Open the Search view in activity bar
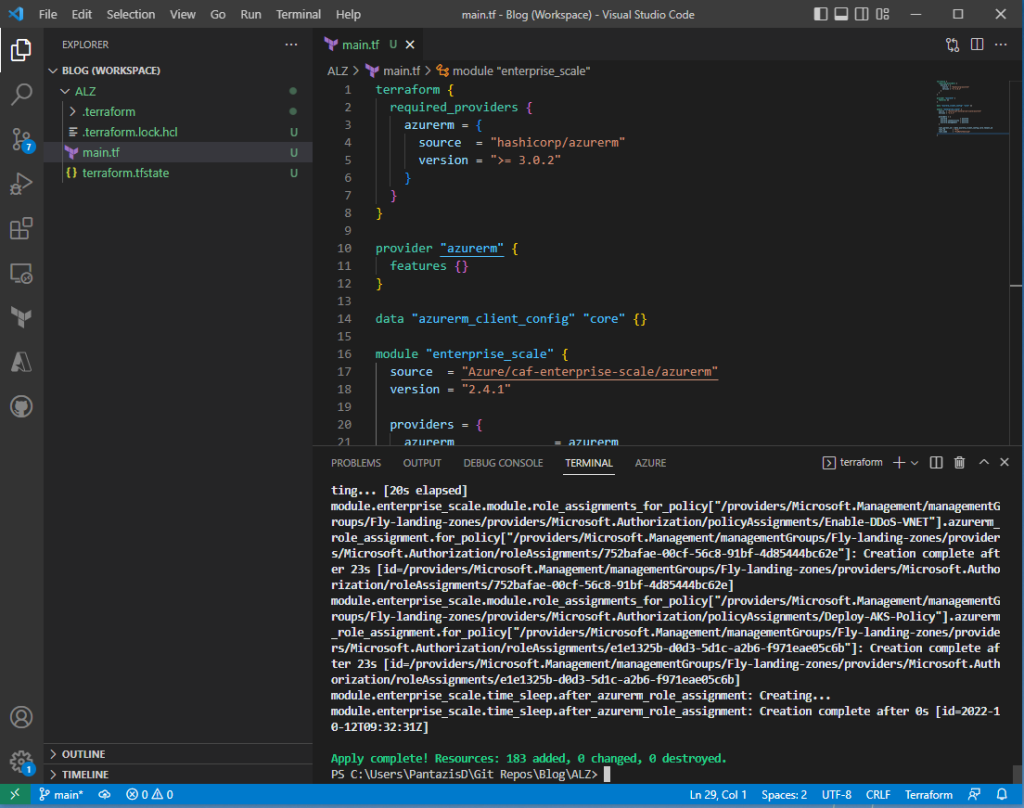Viewport: 1024px width, 808px height. [x=21, y=95]
